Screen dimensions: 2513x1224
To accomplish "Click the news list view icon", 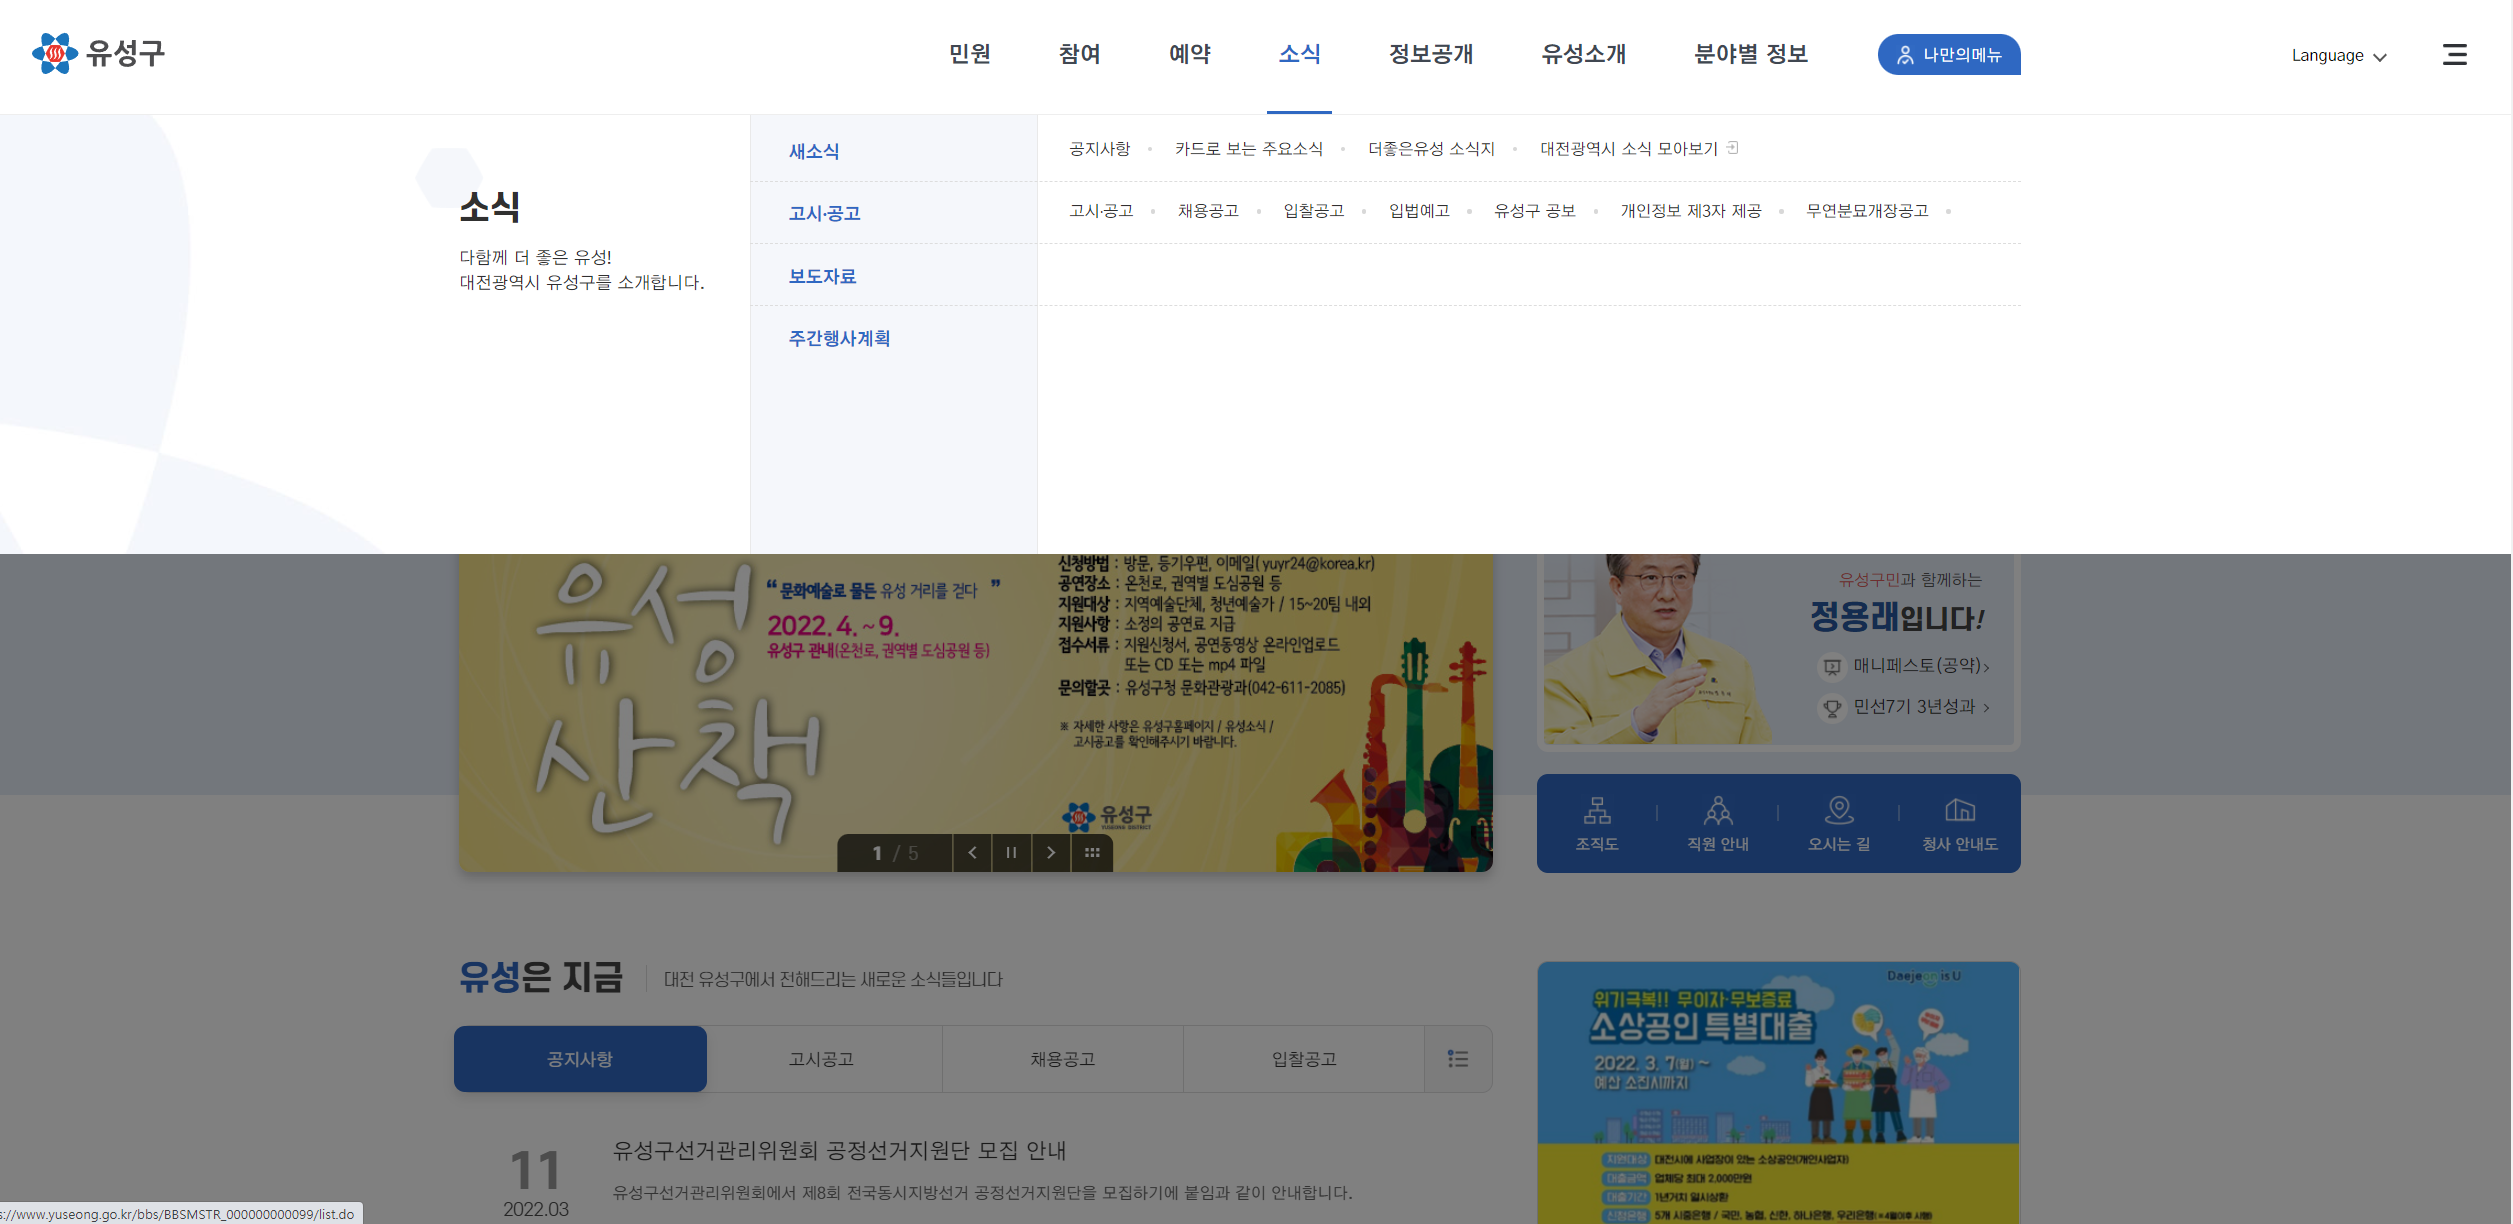I will pos(1458,1059).
